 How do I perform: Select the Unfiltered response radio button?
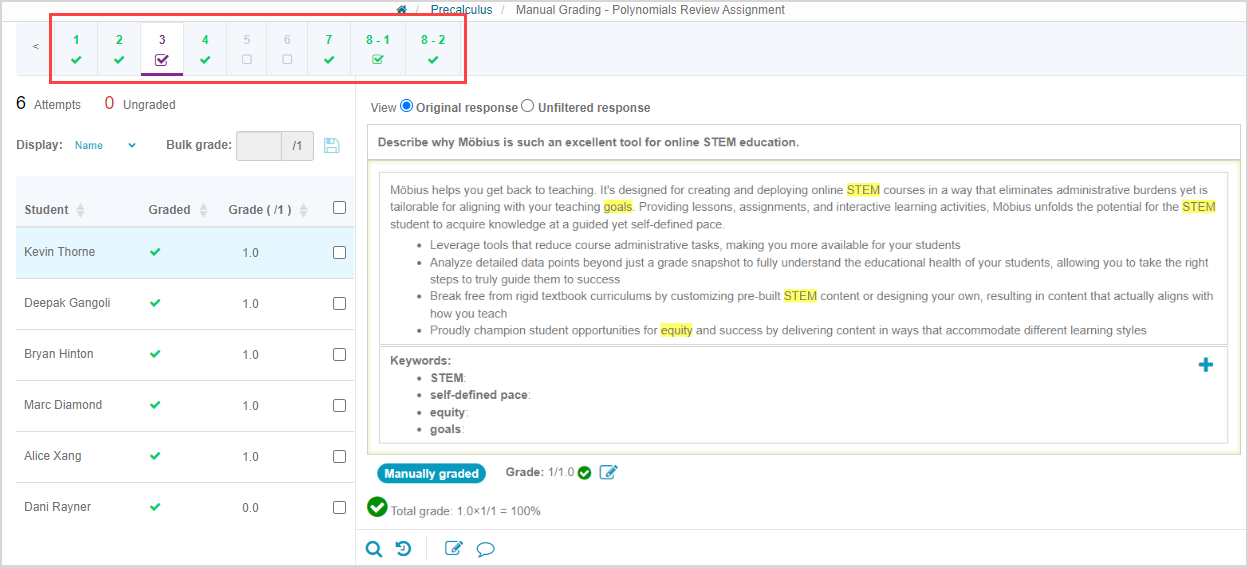coord(528,106)
